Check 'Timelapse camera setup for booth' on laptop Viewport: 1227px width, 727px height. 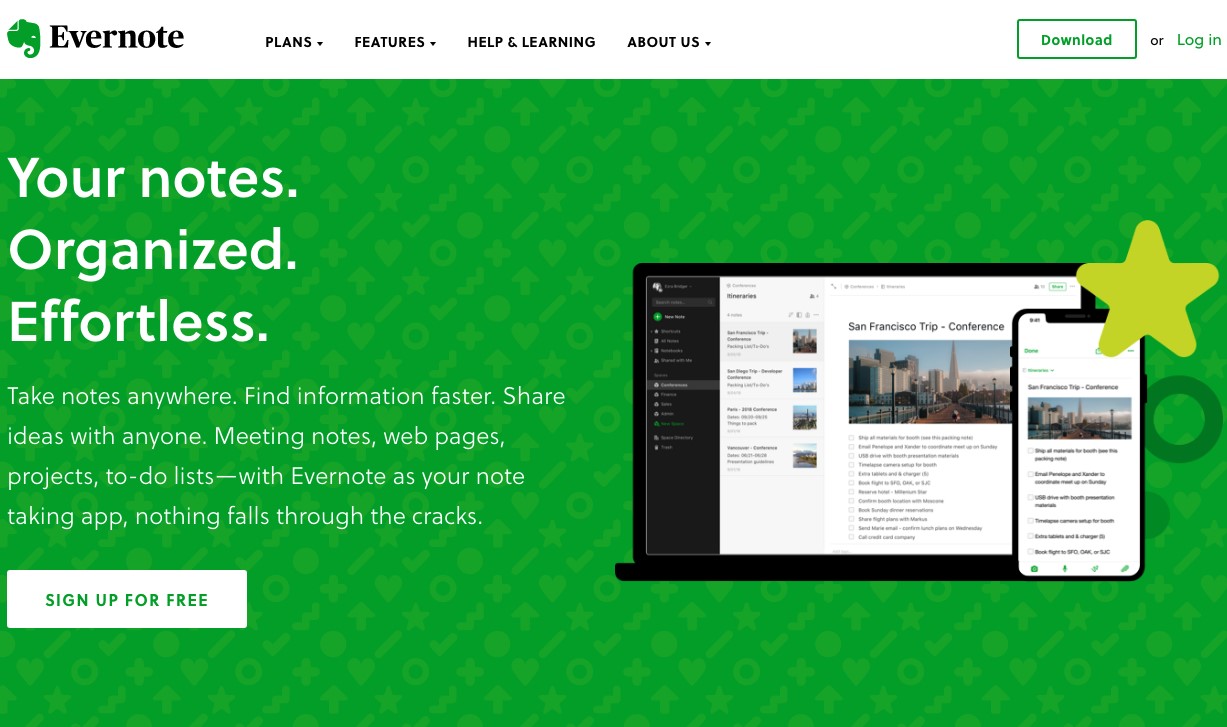pos(851,465)
